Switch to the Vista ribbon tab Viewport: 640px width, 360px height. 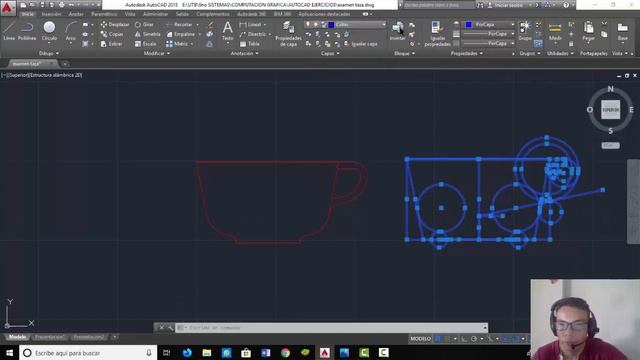pos(130,14)
